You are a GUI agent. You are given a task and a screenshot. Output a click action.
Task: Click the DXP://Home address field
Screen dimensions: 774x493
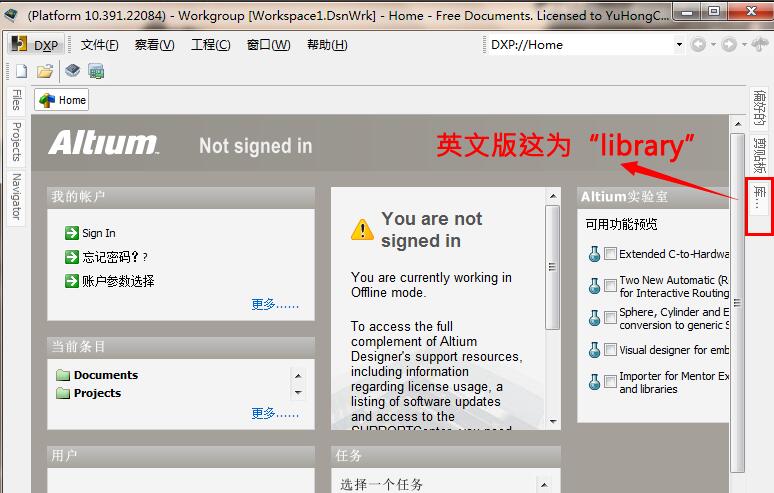[x=581, y=45]
